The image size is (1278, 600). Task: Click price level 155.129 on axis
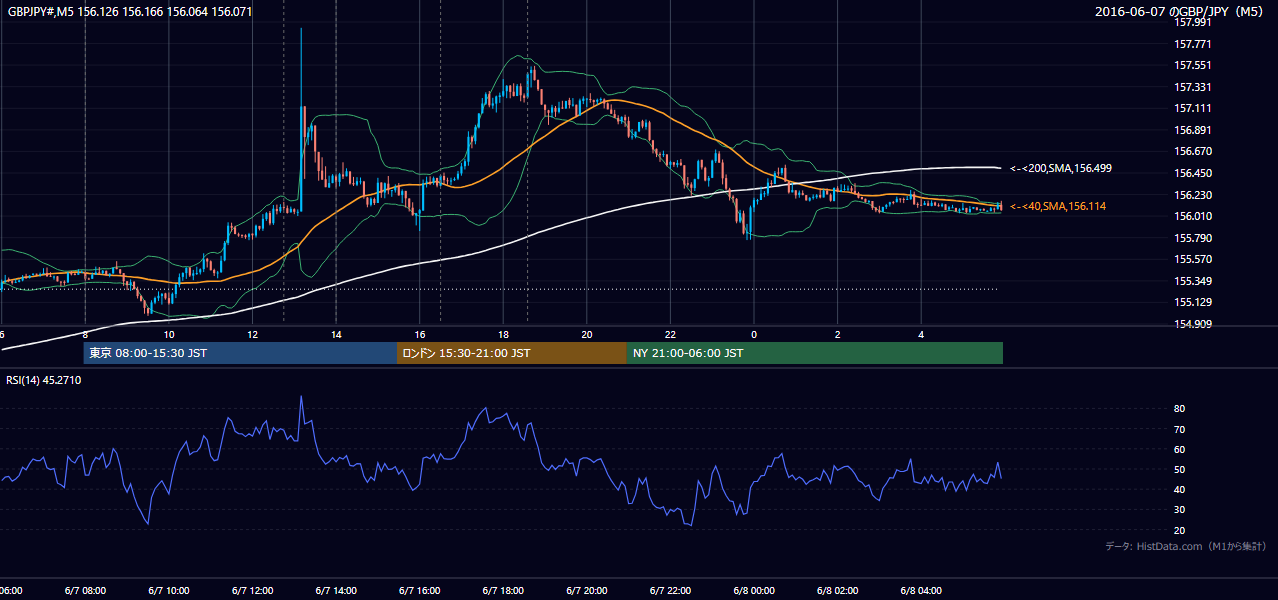coord(1193,302)
